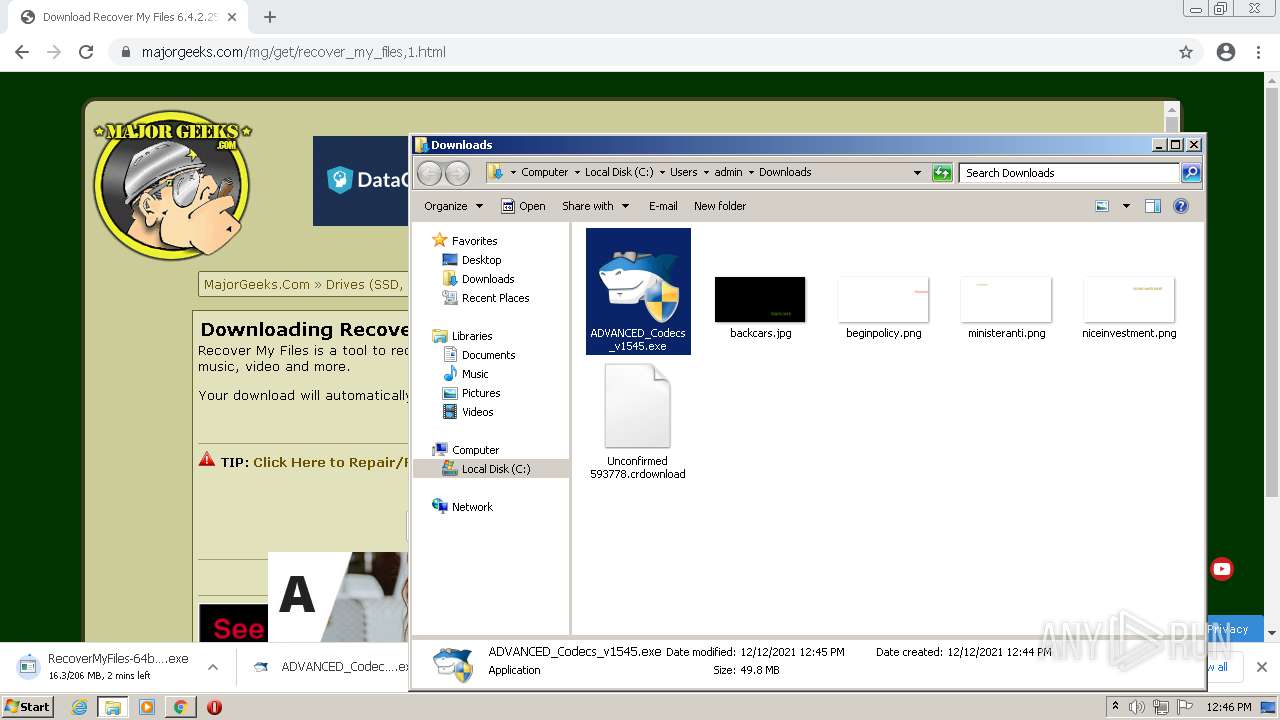Image resolution: width=1280 pixels, height=720 pixels.
Task: Click the search magnifier in Explorer
Action: click(1191, 173)
